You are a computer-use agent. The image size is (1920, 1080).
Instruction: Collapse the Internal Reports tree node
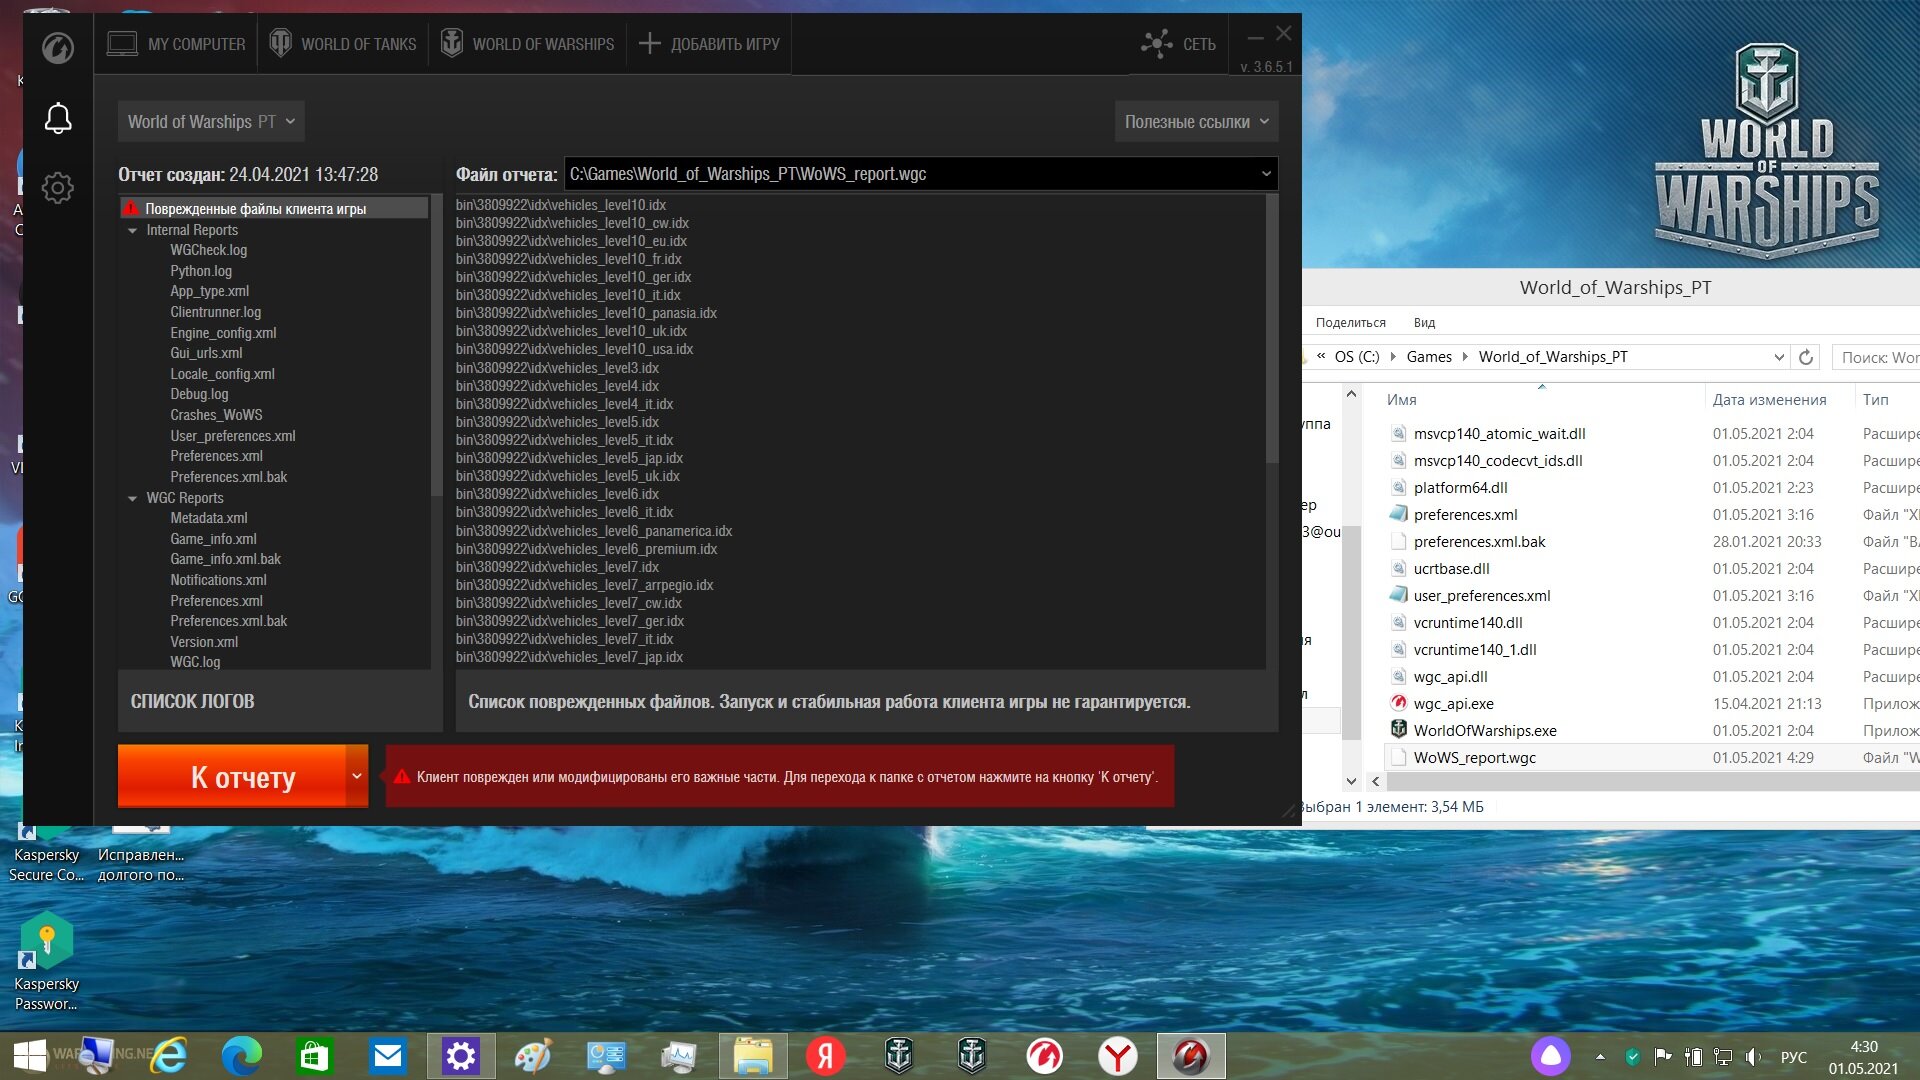(132, 230)
